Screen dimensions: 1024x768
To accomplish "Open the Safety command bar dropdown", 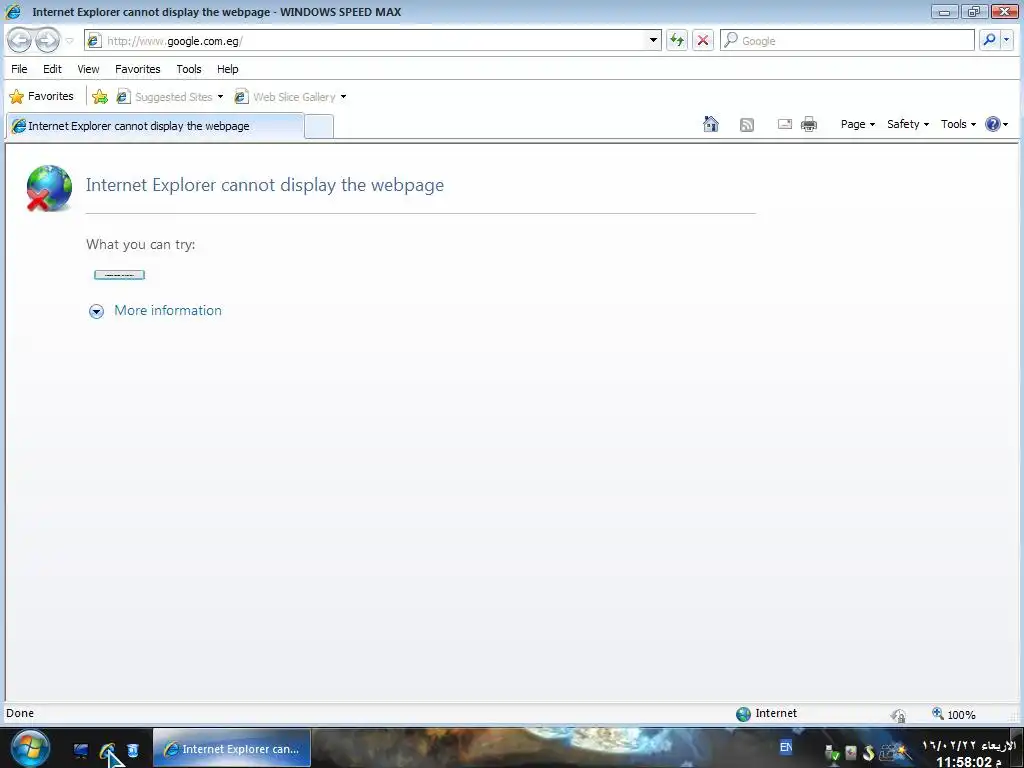I will [908, 124].
